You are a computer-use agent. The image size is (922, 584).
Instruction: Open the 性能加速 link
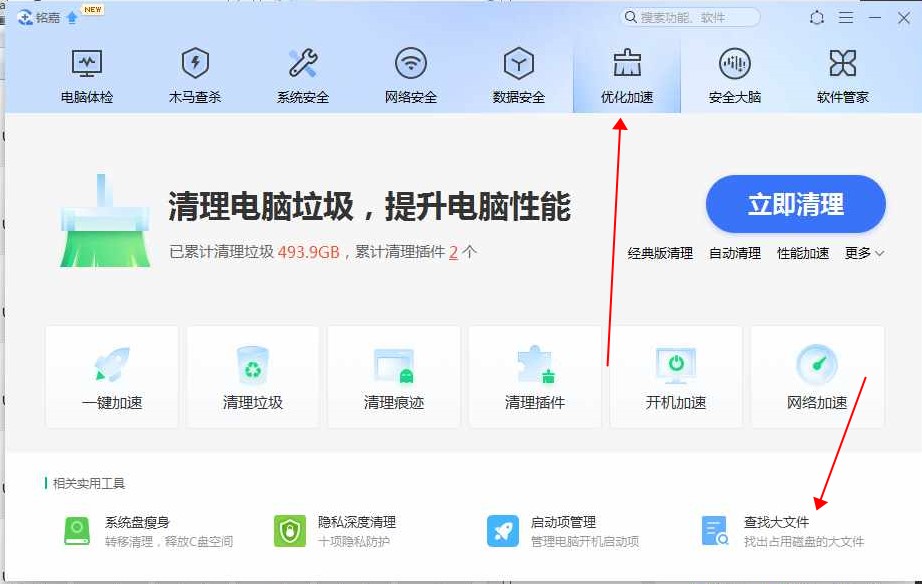(x=803, y=253)
